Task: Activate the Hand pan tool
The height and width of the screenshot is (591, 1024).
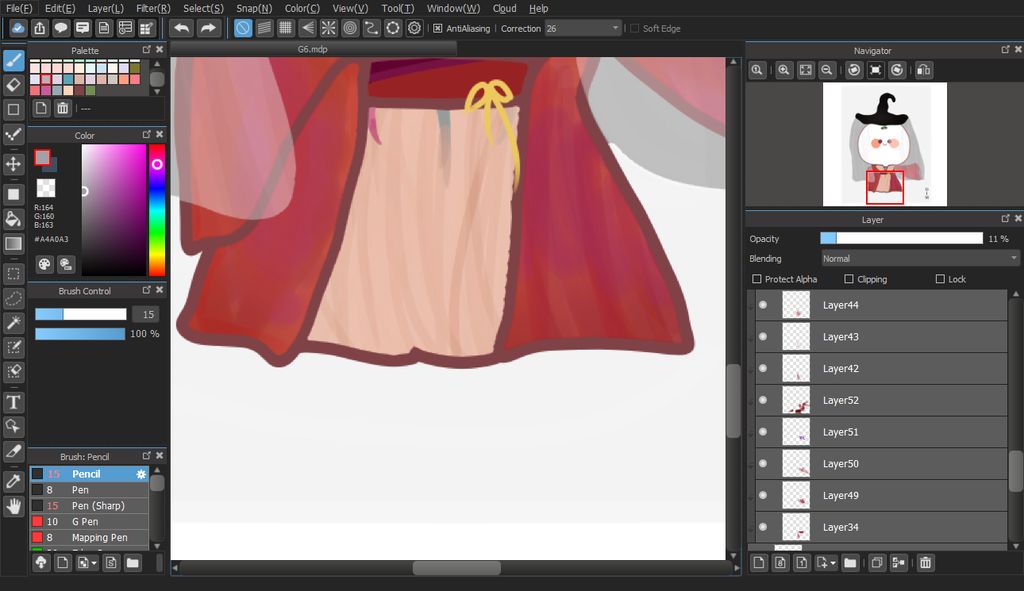Action: (x=13, y=506)
